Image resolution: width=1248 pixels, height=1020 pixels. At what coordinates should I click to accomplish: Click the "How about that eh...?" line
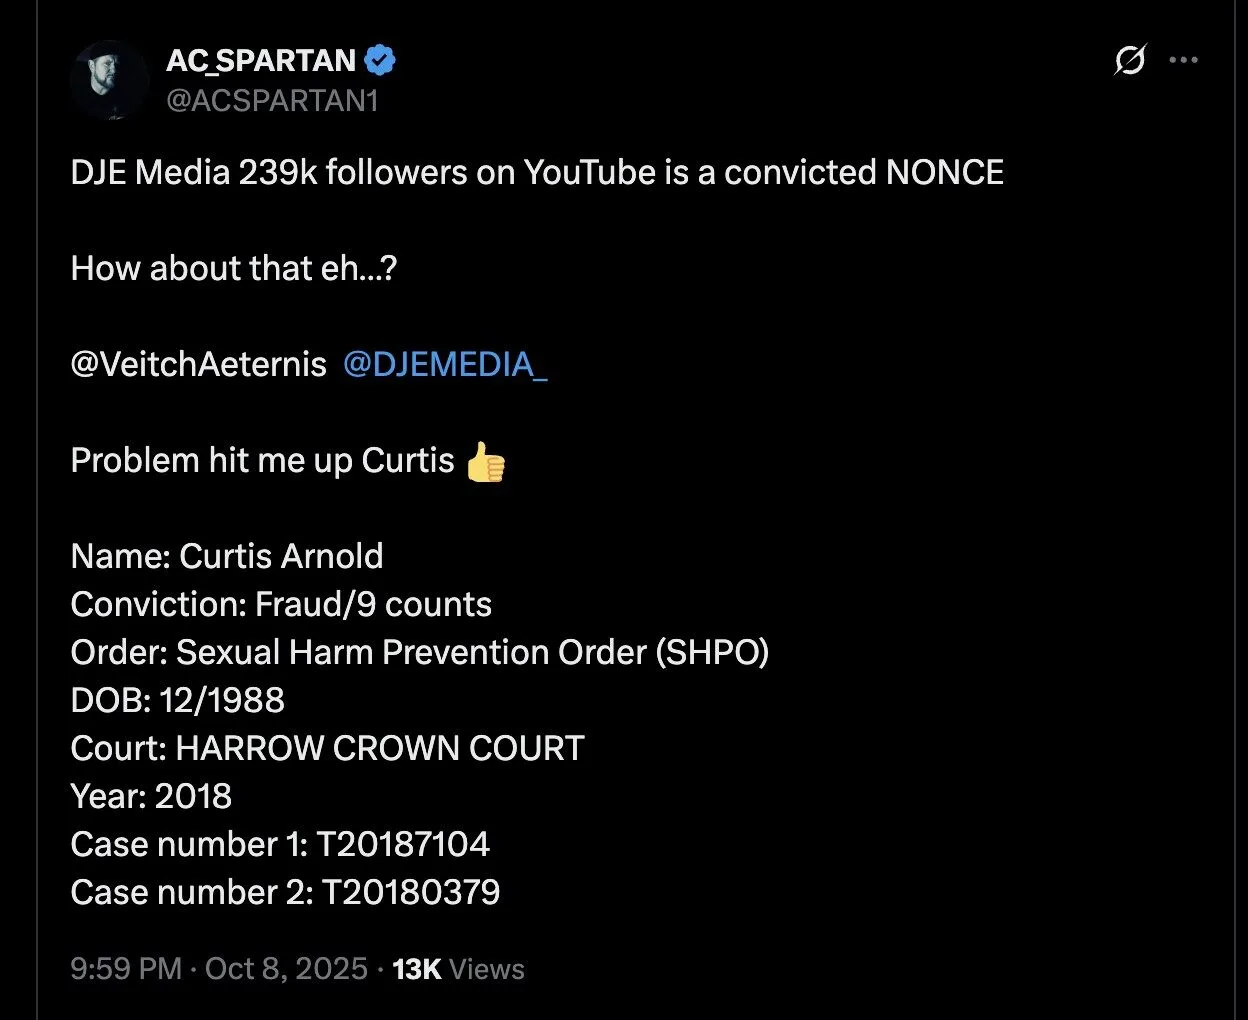pyautogui.click(x=234, y=269)
